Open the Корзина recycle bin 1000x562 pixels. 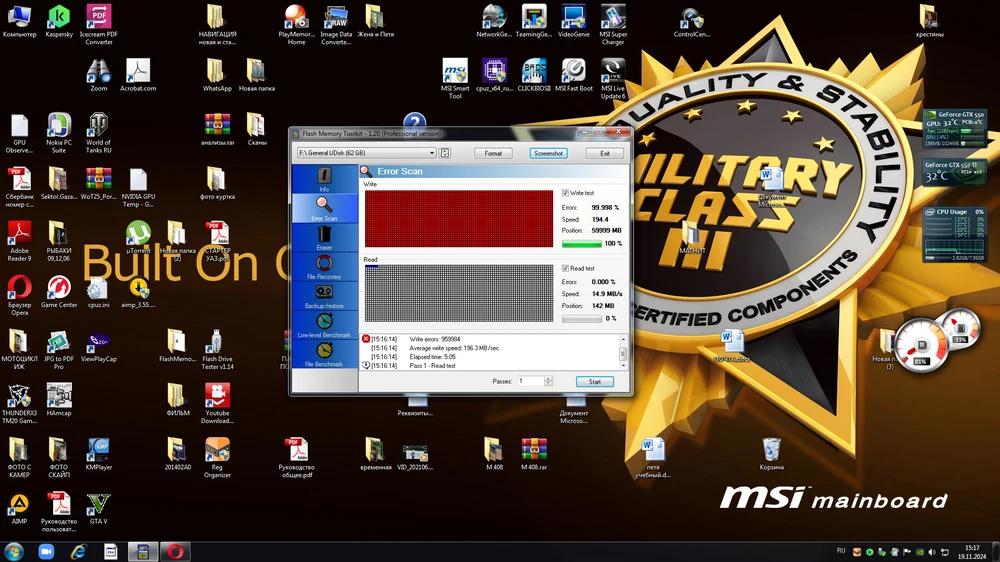pyautogui.click(x=771, y=454)
